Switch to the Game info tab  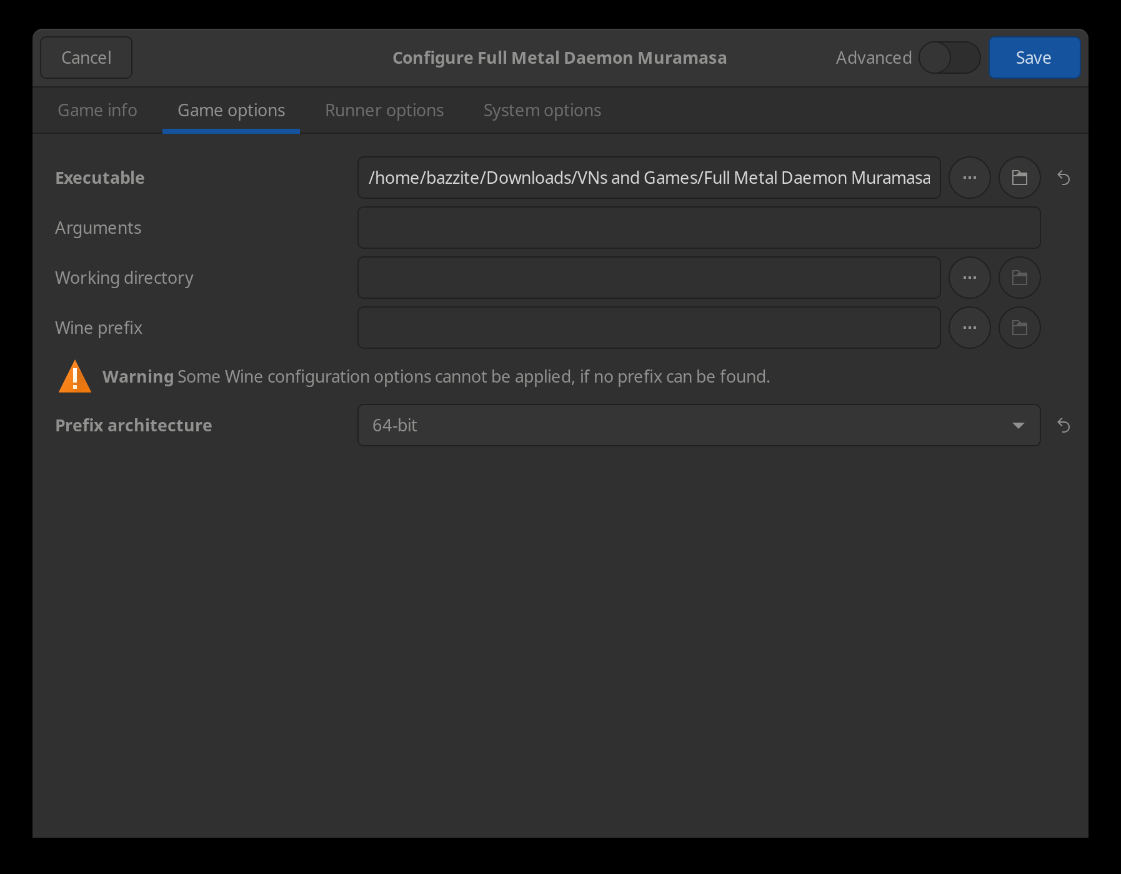tap(97, 110)
